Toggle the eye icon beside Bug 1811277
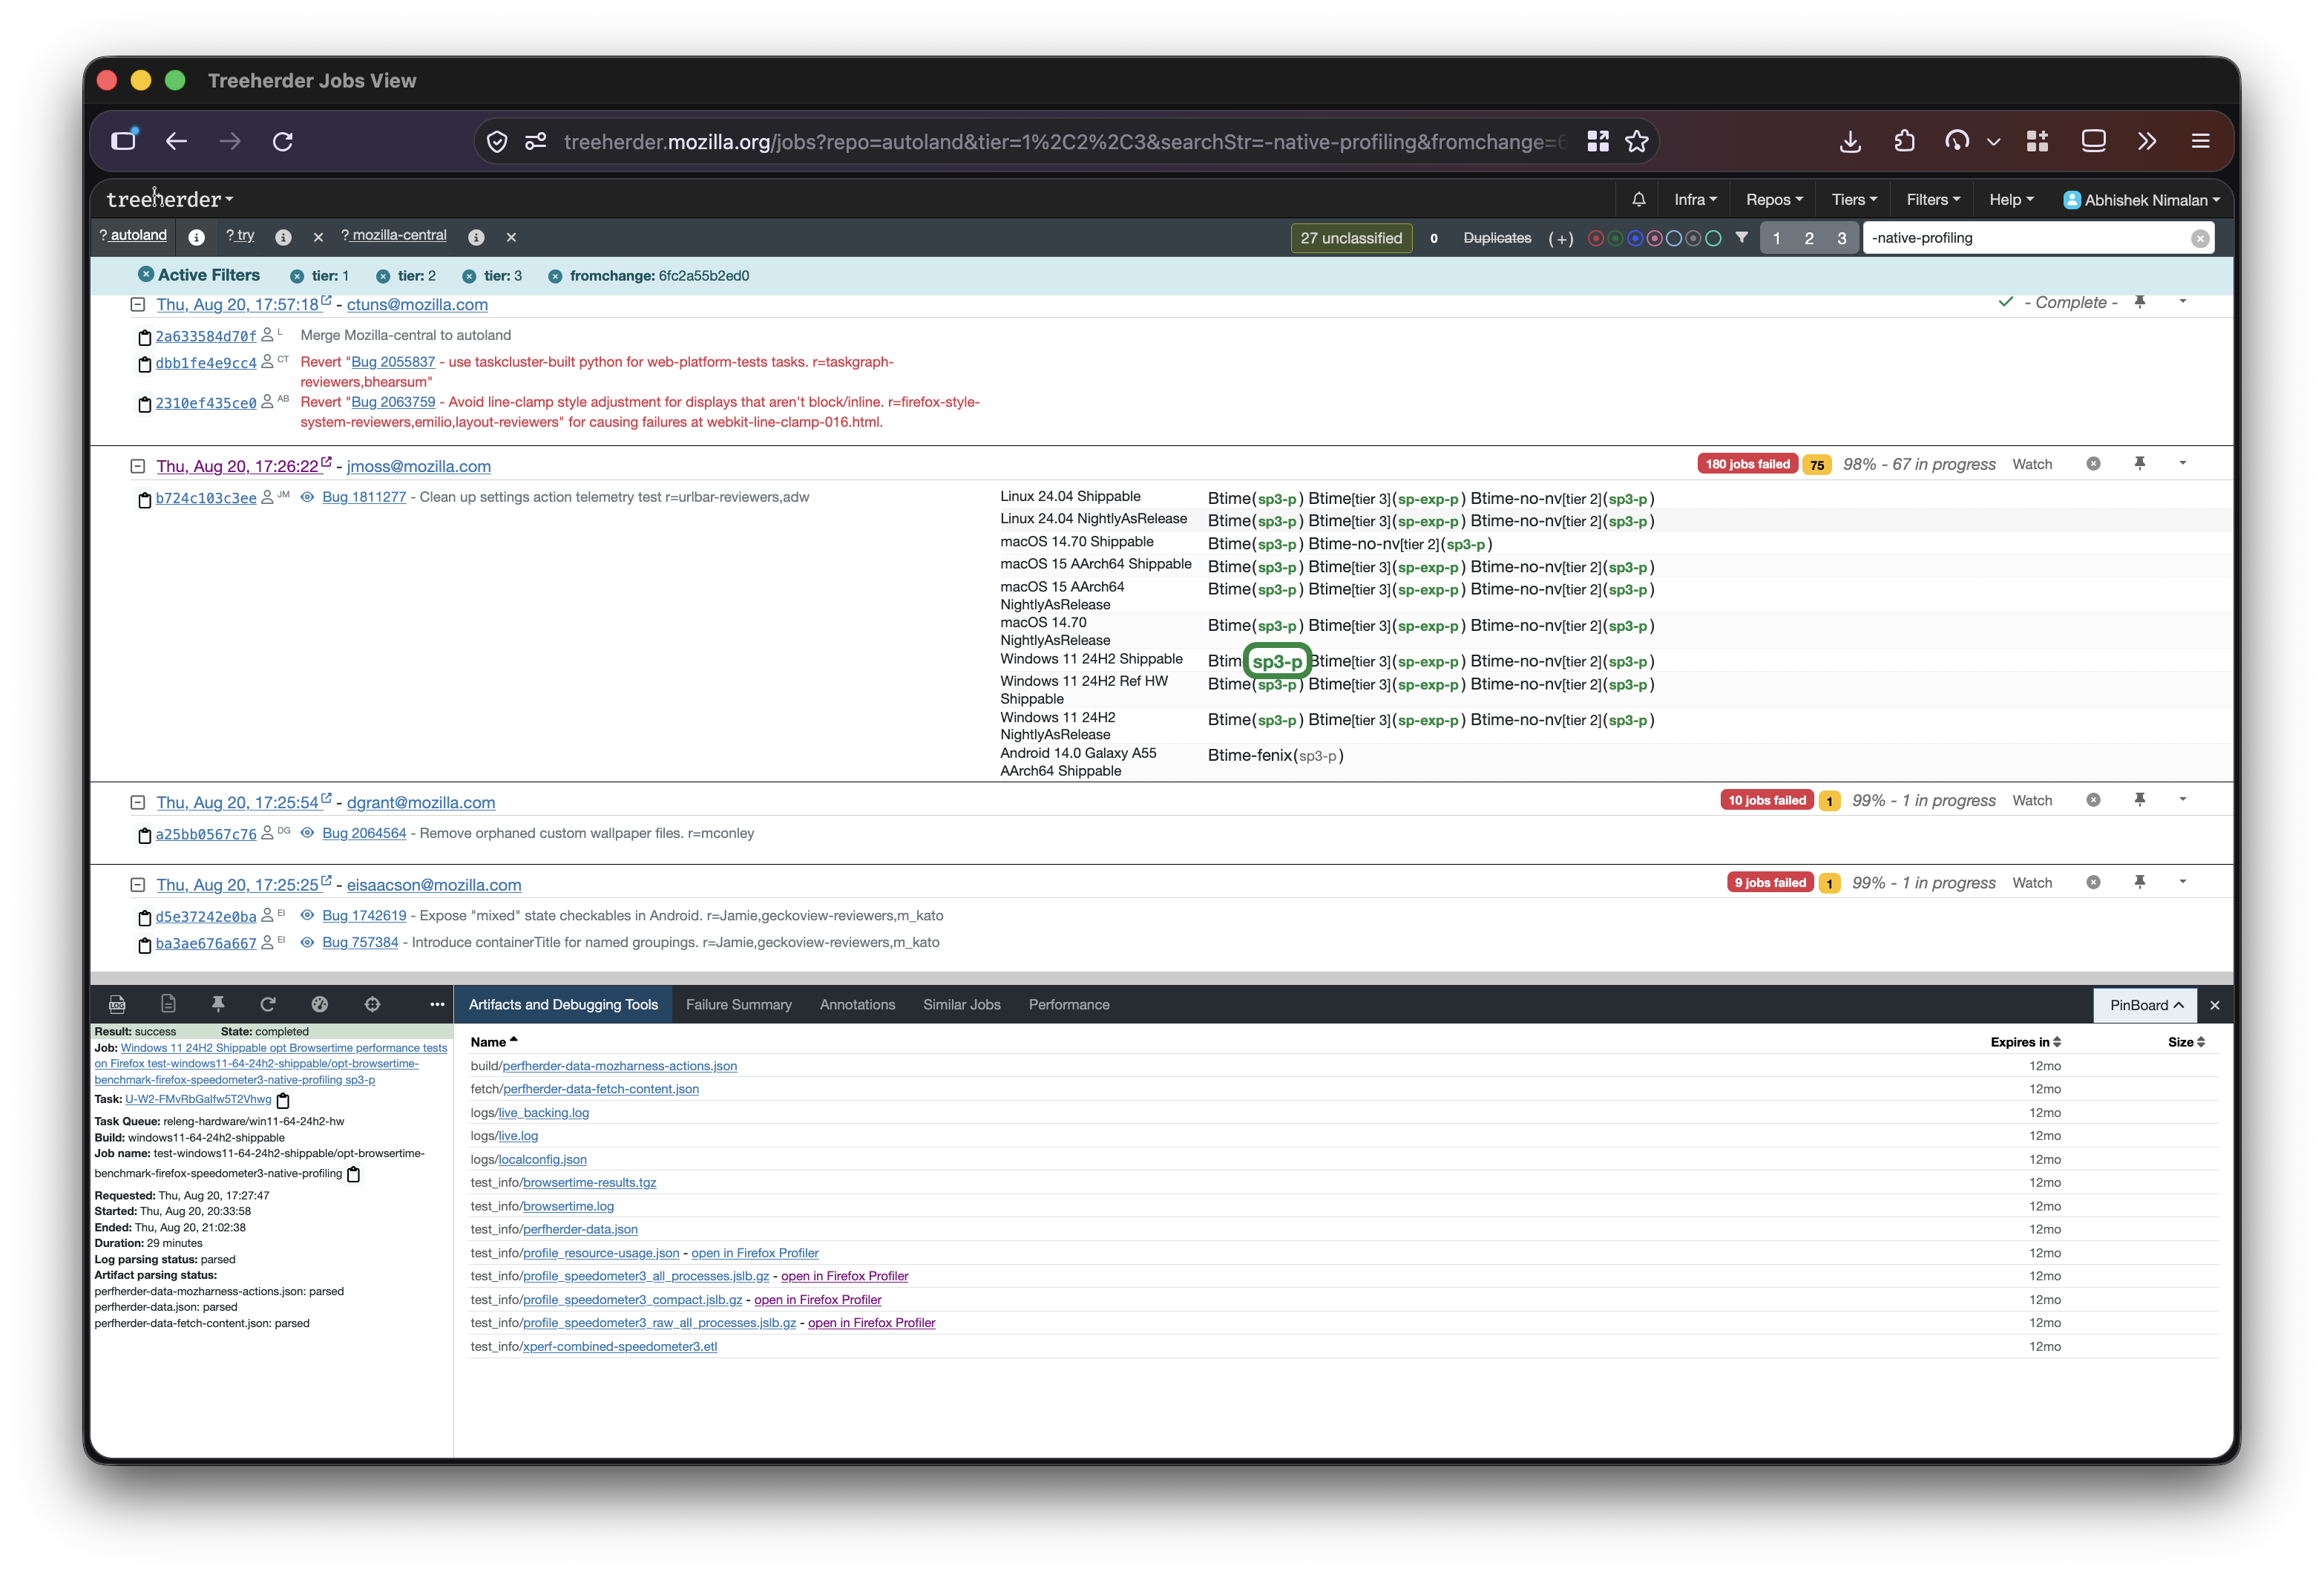The width and height of the screenshot is (2324, 1575). [x=307, y=497]
